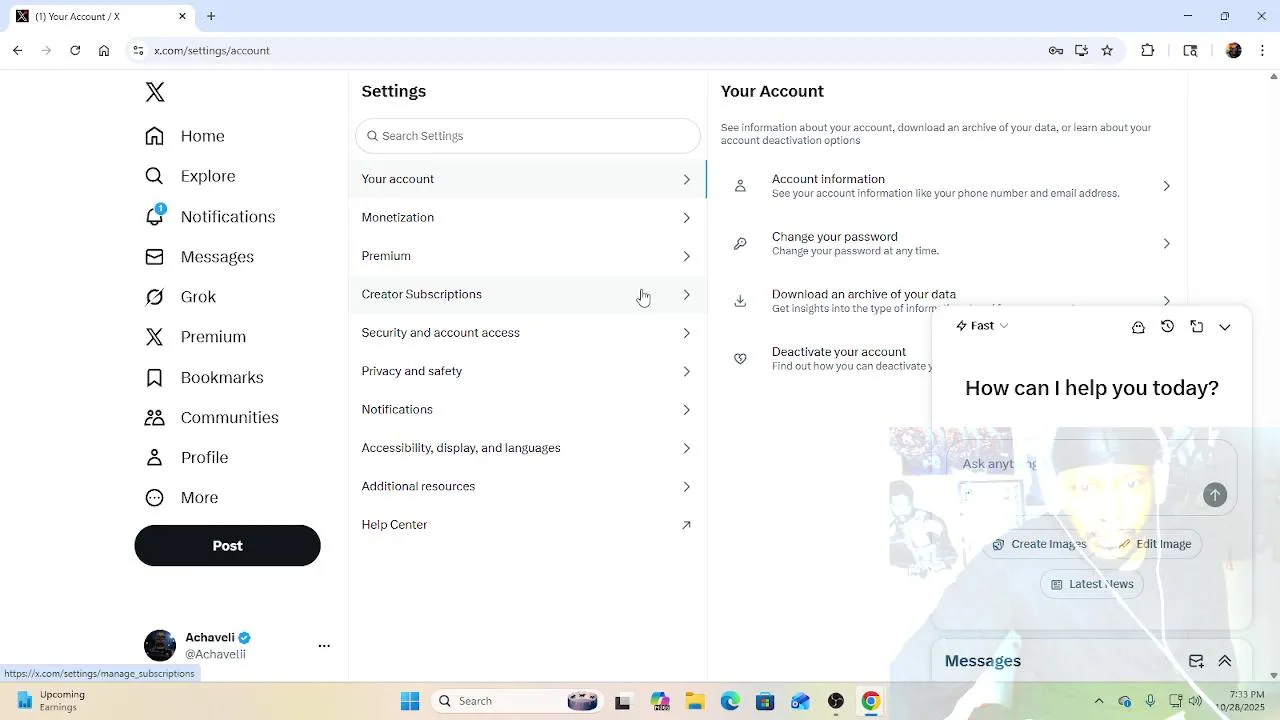The image size is (1280, 720).
Task: Open Bookmarks from the sidebar
Action: click(204, 377)
